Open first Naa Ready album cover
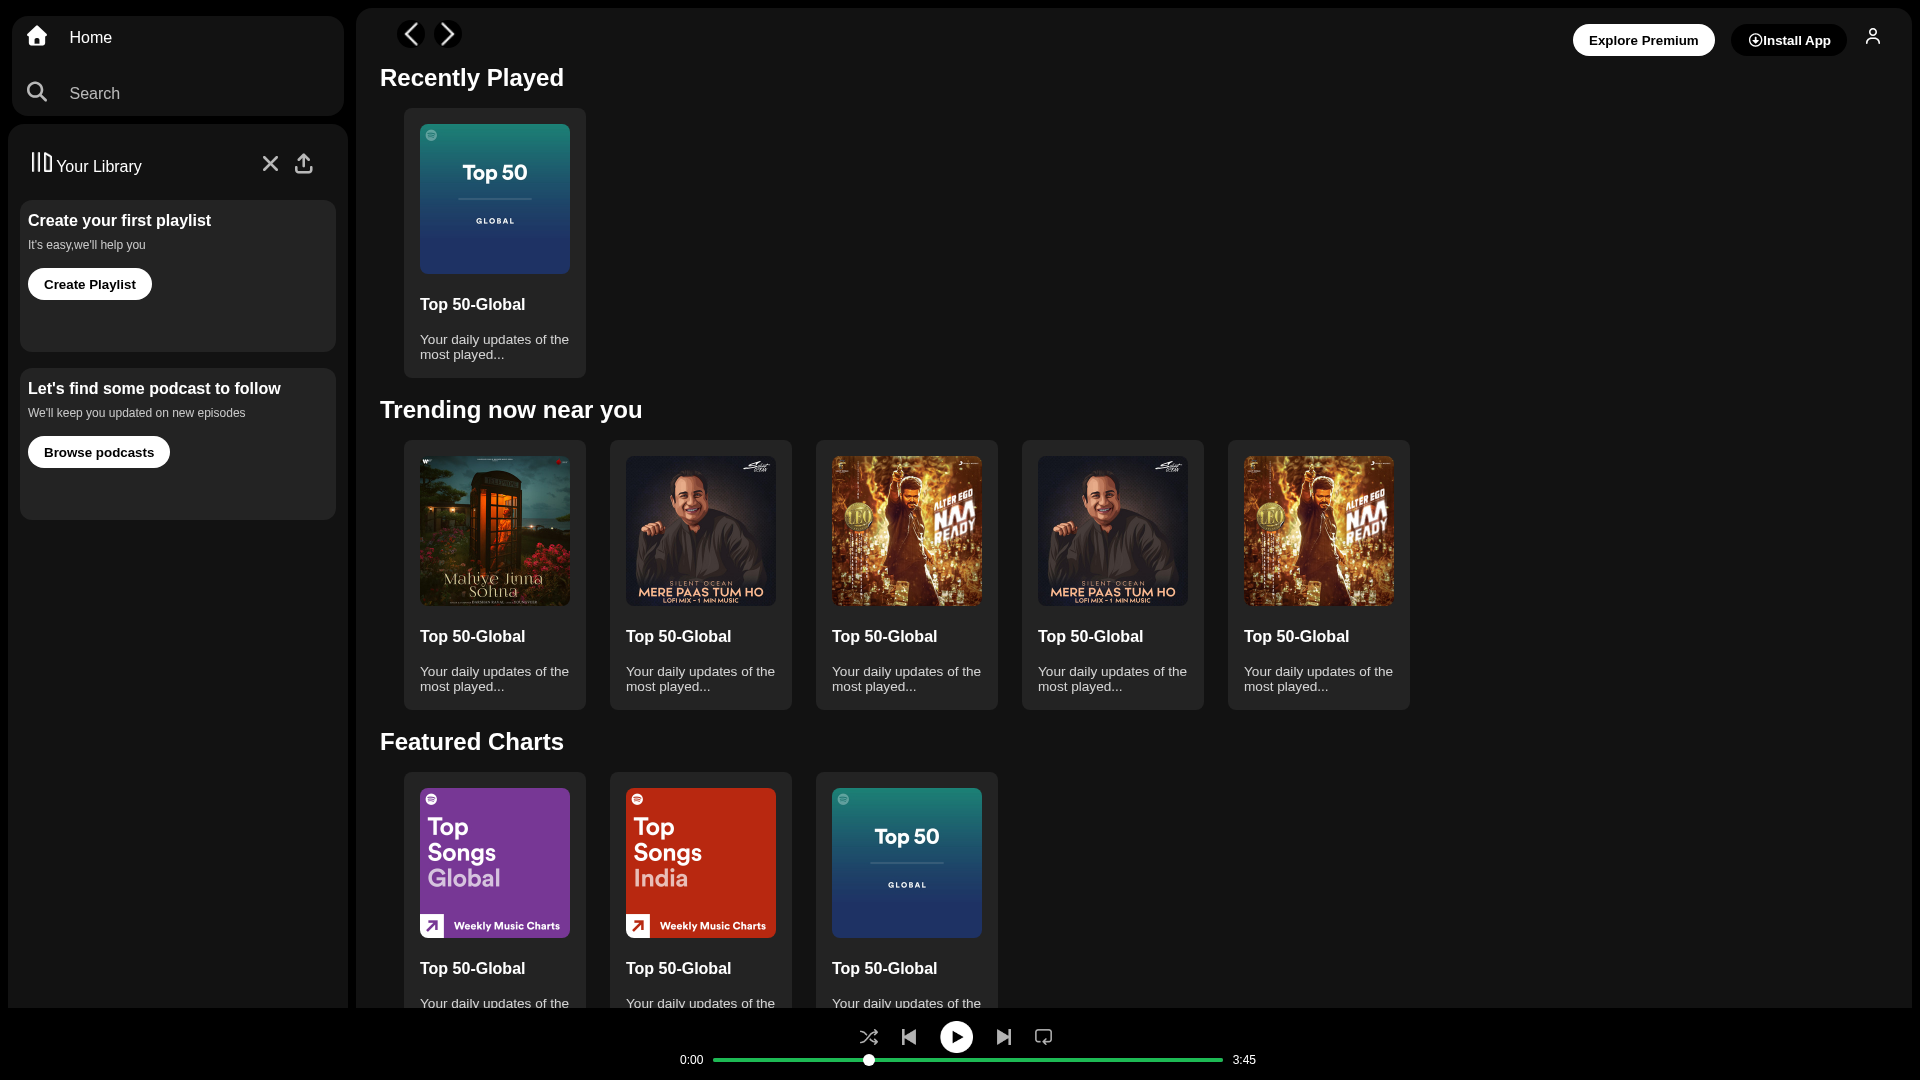Image resolution: width=1920 pixels, height=1080 pixels. click(x=907, y=531)
